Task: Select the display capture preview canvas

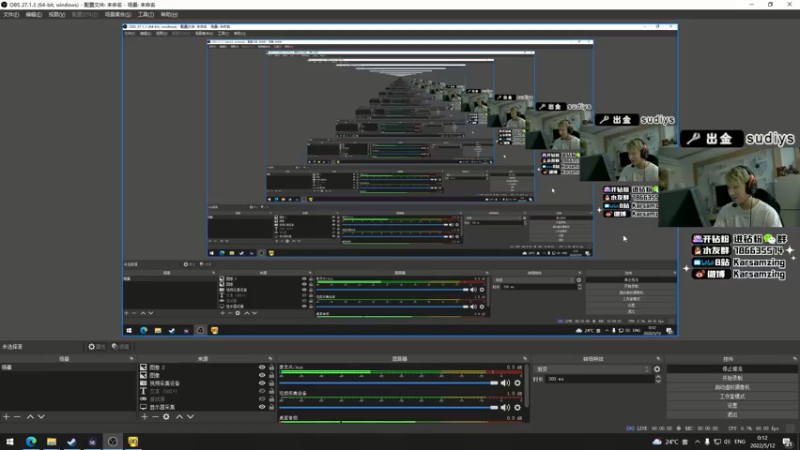Action: pyautogui.click(x=400, y=180)
